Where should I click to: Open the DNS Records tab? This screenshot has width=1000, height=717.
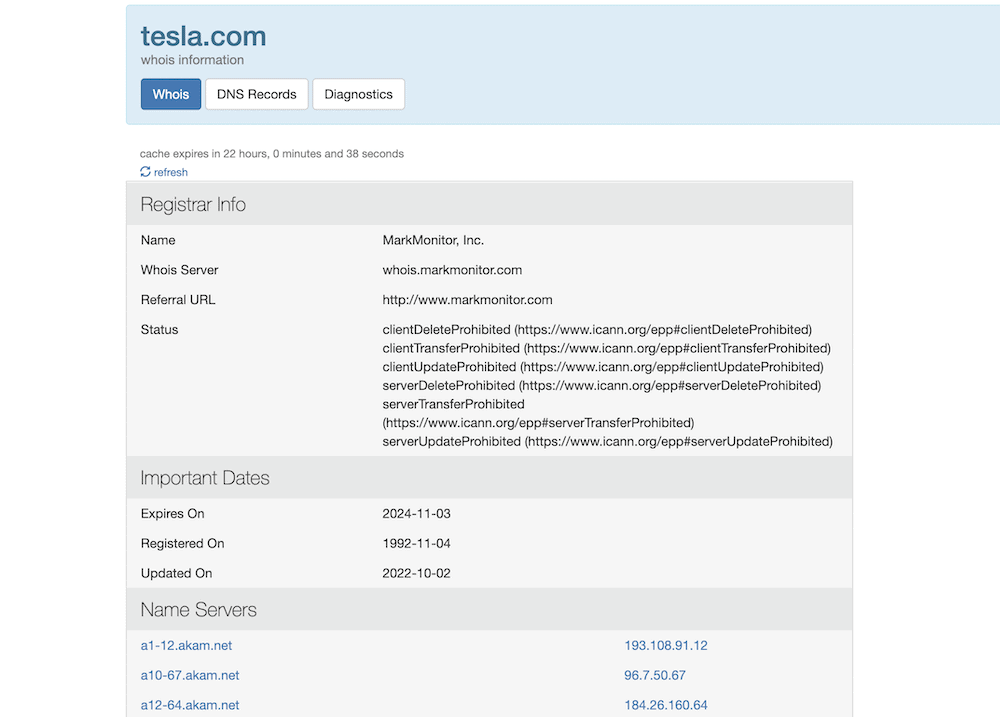tap(256, 94)
